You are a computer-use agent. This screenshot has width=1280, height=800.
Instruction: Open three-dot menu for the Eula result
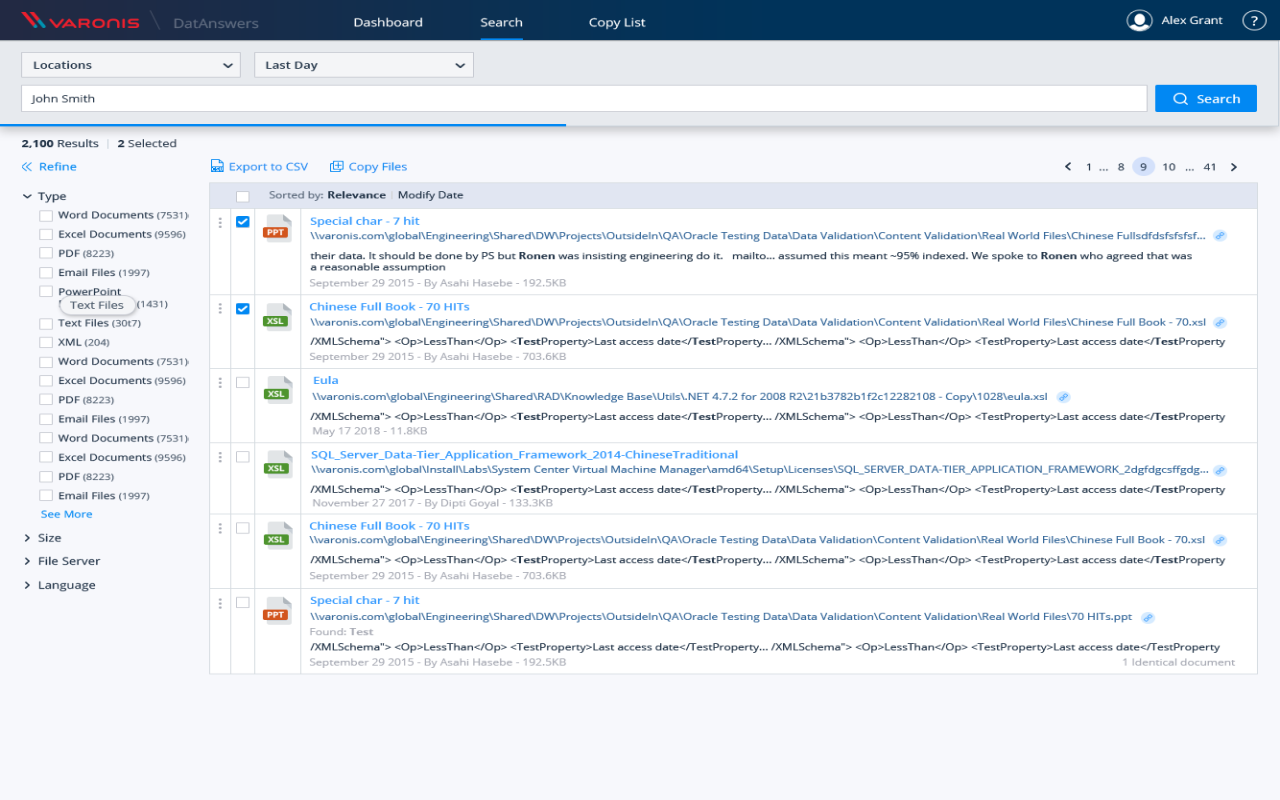[x=220, y=382]
